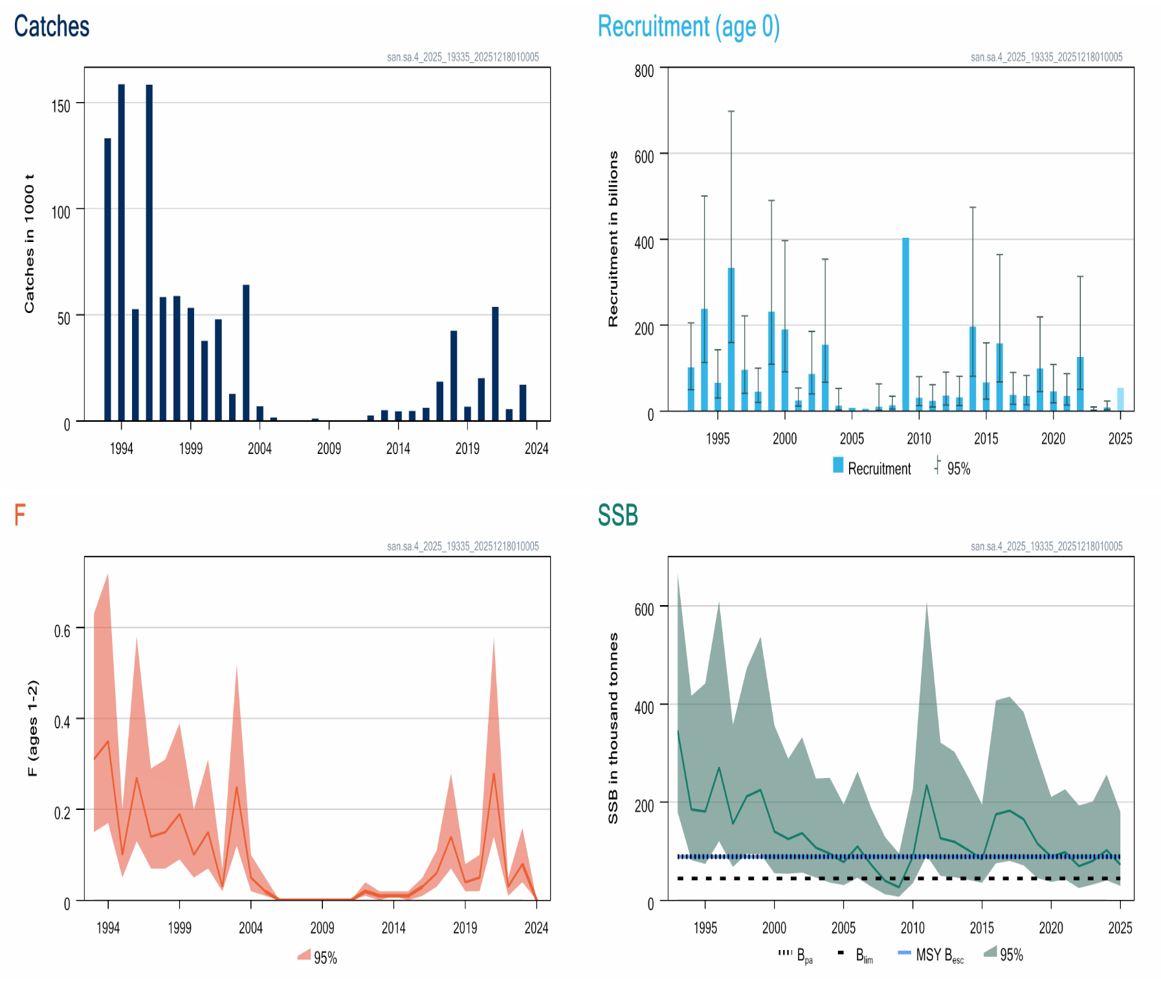Click the 'Catches in 1000 t' axis label
This screenshot has height=982, width=1161.
pos(30,244)
